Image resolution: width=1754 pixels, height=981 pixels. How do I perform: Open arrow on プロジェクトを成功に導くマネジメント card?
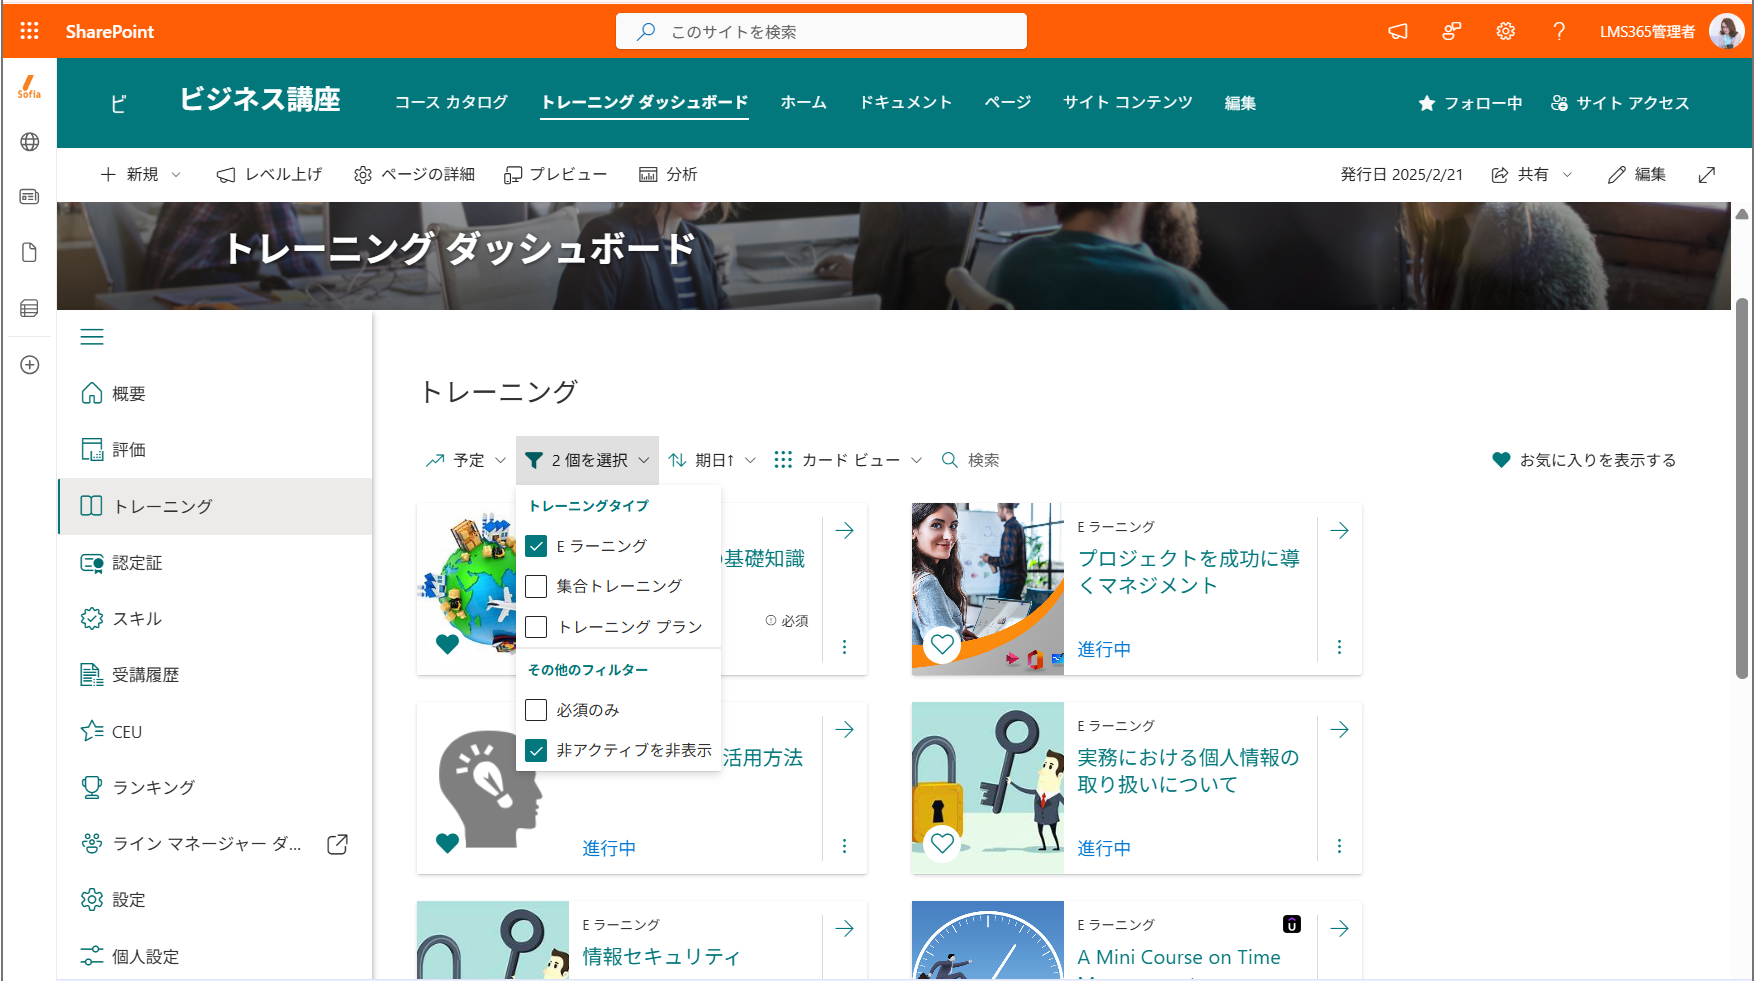(1340, 530)
